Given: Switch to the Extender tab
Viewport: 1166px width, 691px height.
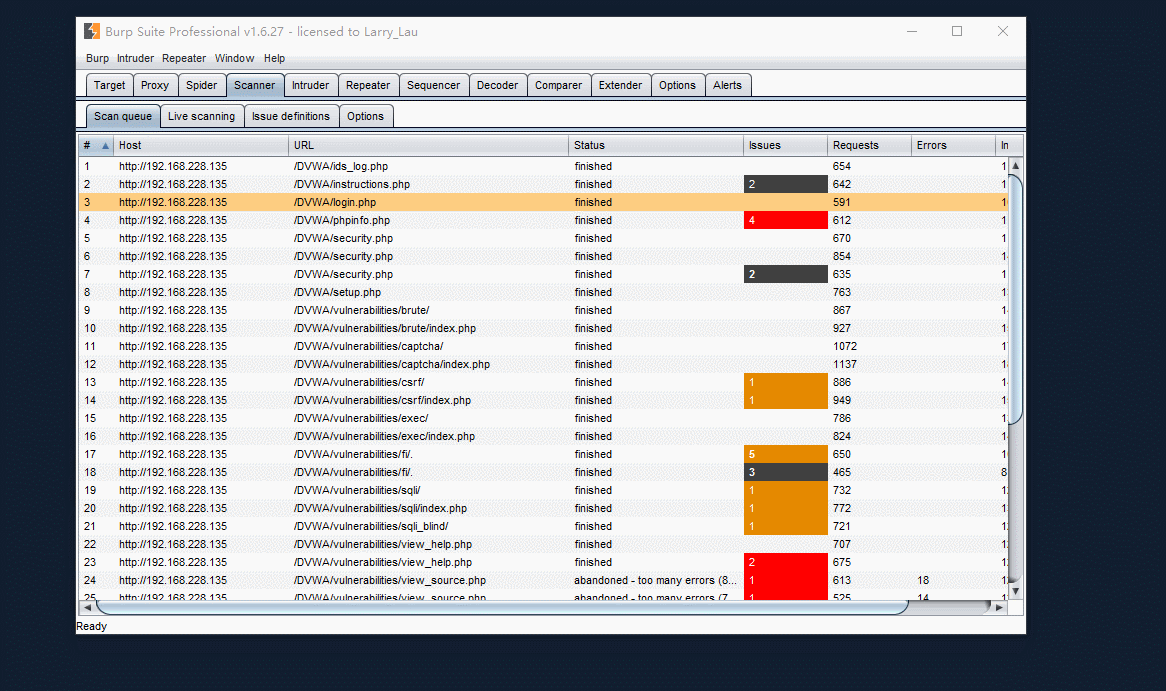Looking at the screenshot, I should 620,86.
